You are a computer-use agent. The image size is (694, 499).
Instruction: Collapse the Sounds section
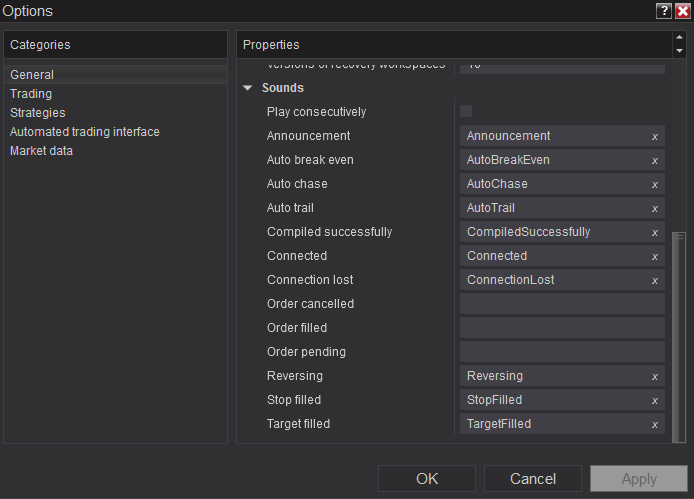click(x=248, y=88)
